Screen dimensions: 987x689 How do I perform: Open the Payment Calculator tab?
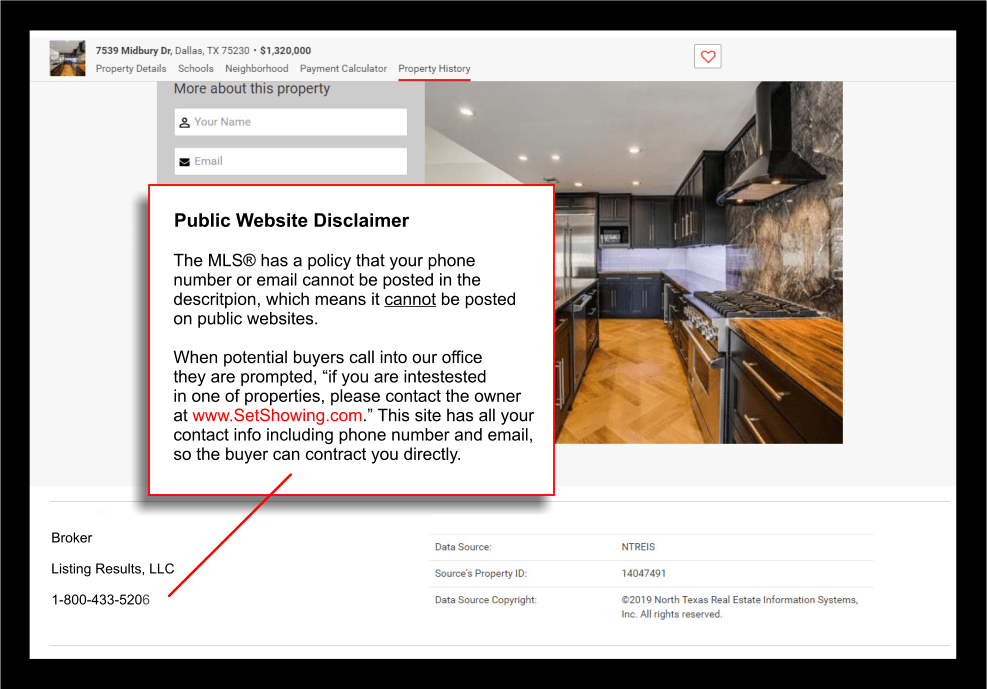click(x=343, y=68)
